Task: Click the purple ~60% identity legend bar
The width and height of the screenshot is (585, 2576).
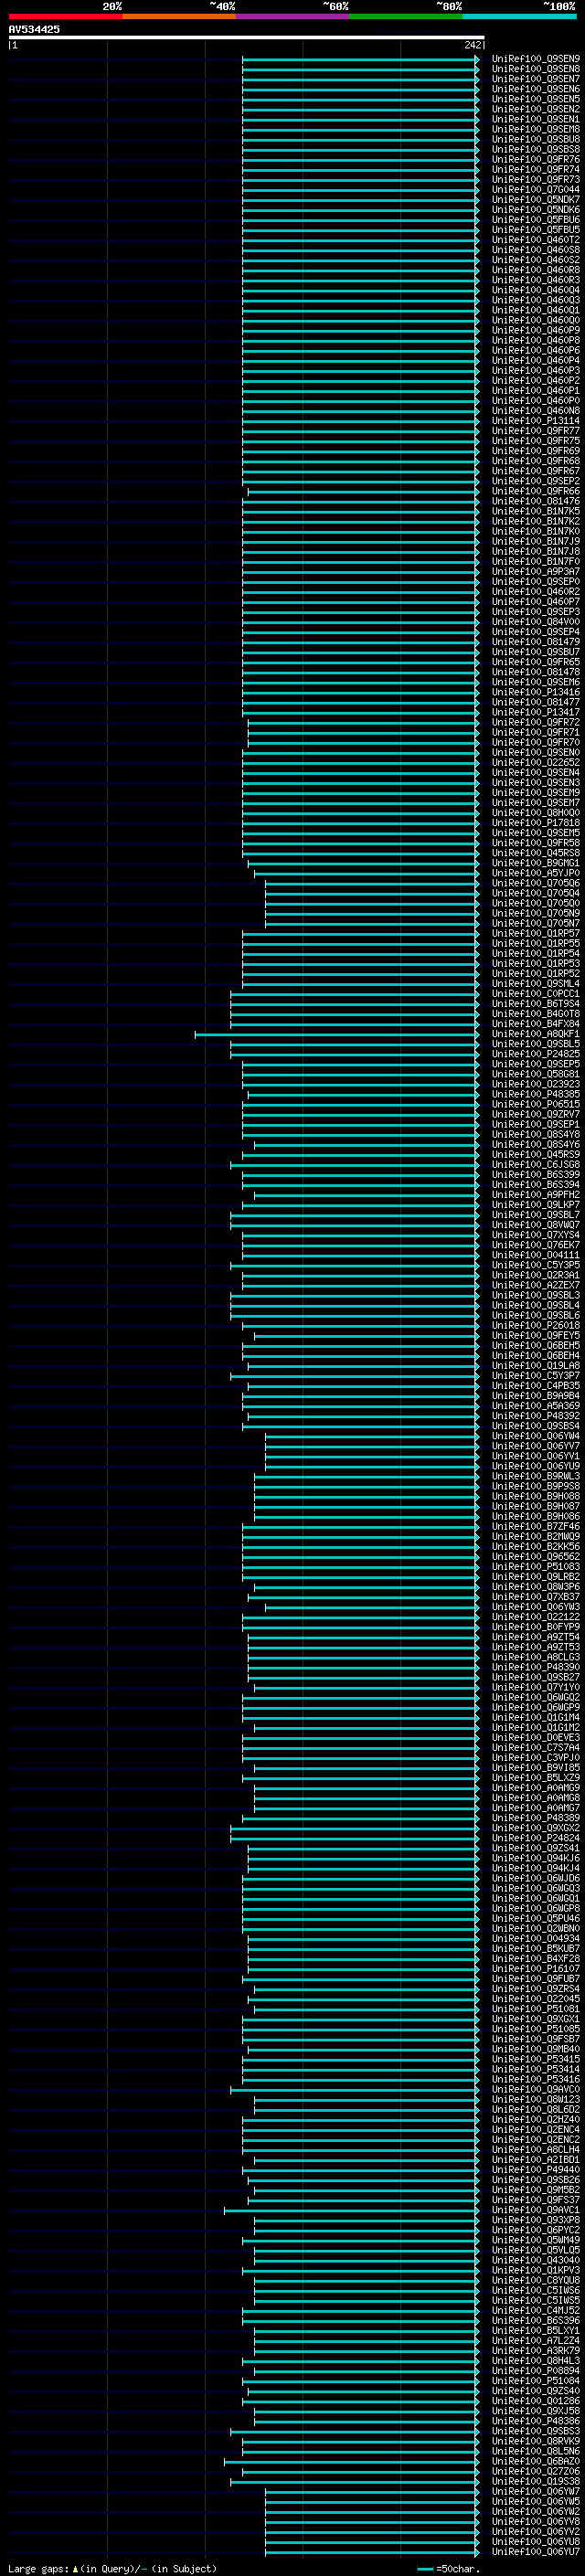Action: (x=292, y=16)
